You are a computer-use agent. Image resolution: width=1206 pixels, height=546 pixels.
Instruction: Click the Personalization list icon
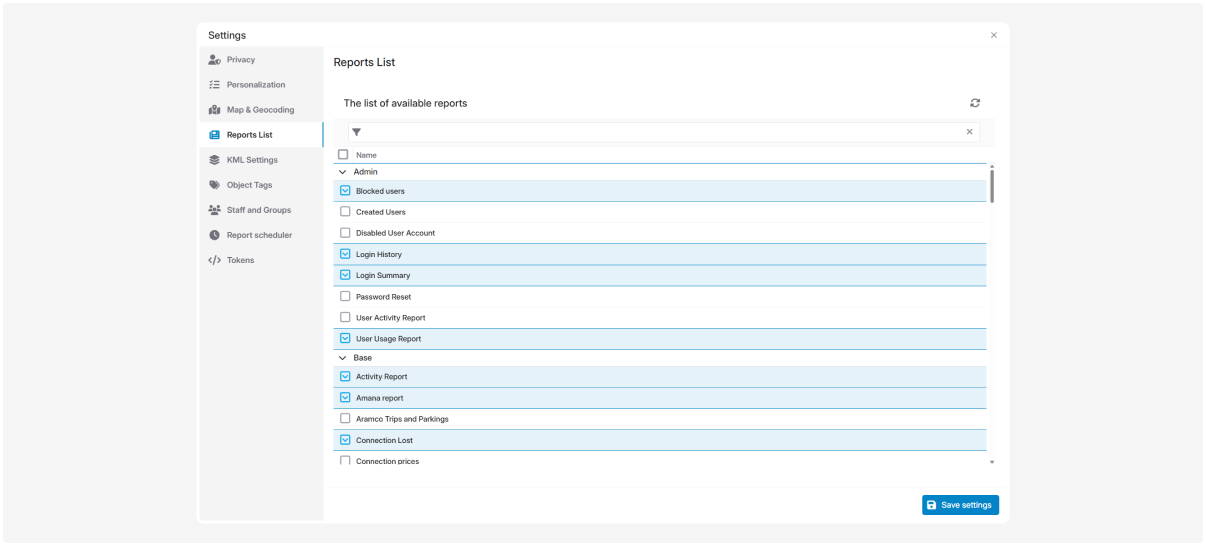click(x=214, y=85)
